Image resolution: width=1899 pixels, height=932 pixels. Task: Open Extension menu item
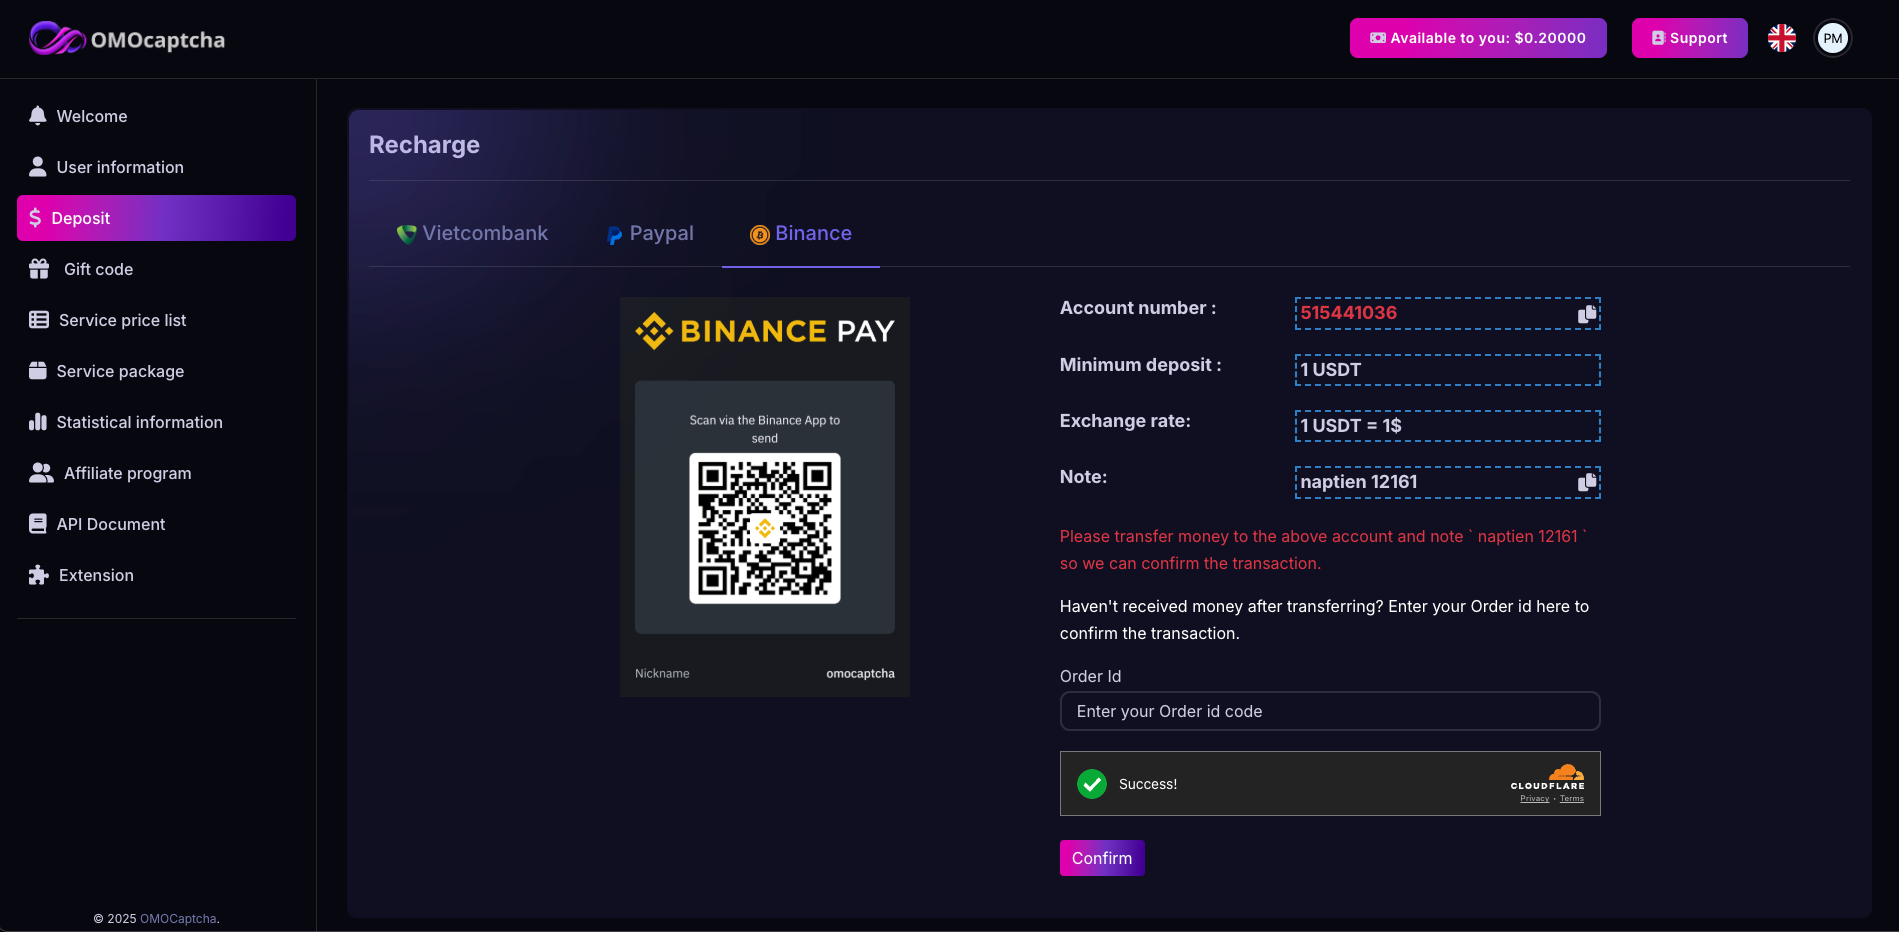point(156,575)
